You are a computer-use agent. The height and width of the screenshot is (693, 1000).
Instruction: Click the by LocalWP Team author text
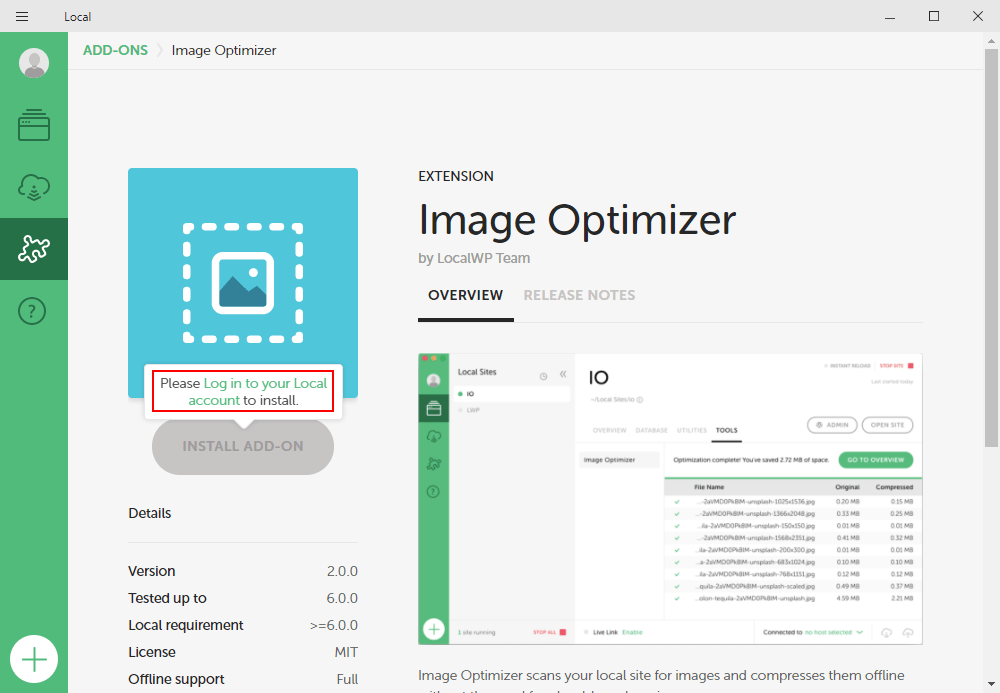tap(474, 258)
